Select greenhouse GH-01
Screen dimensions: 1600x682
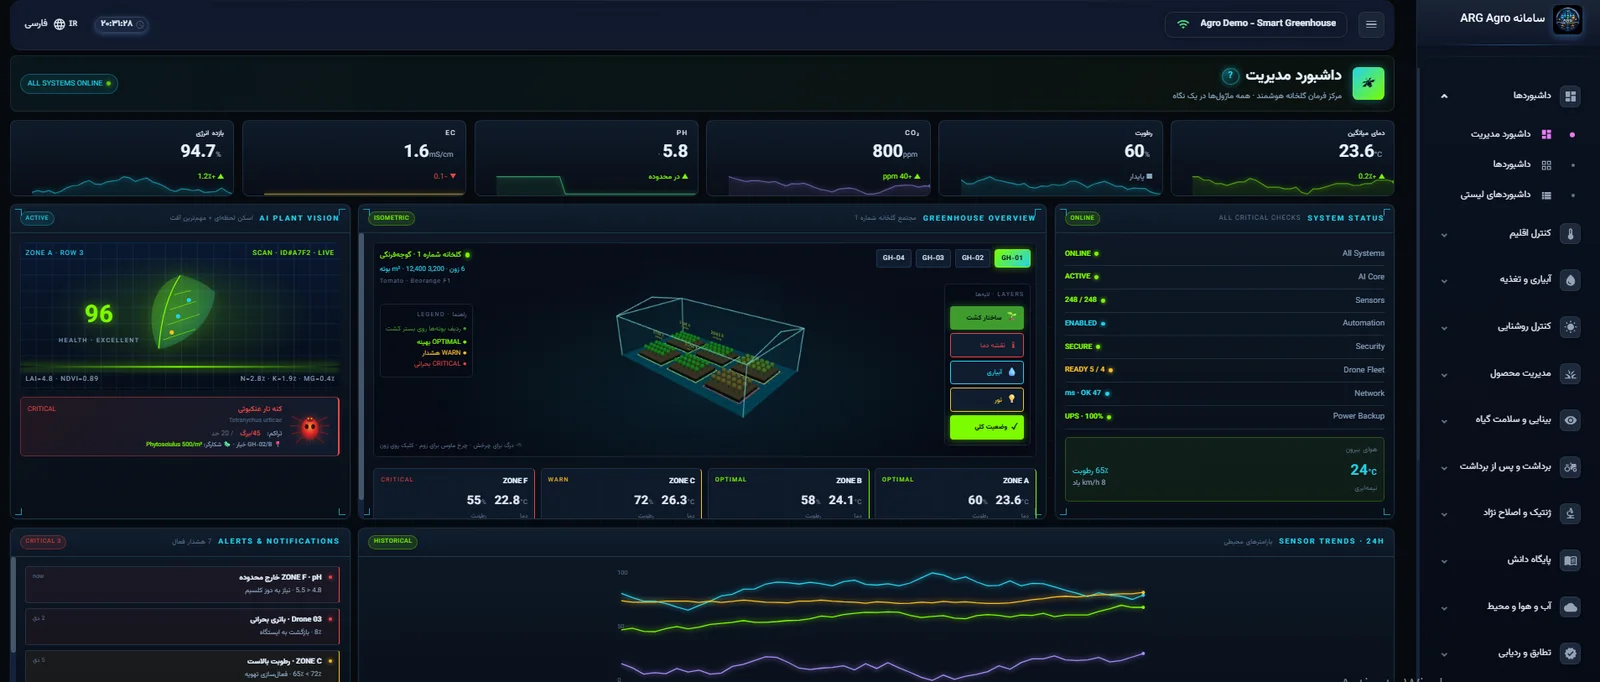1012,258
